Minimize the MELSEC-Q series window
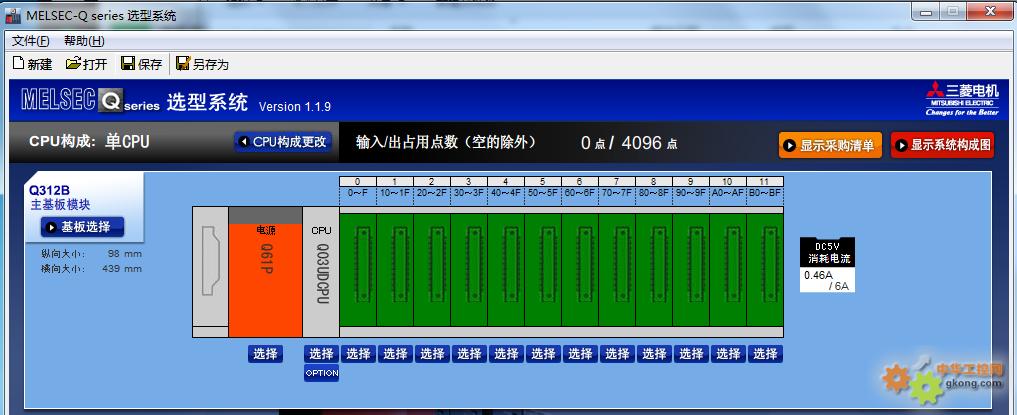 click(926, 12)
